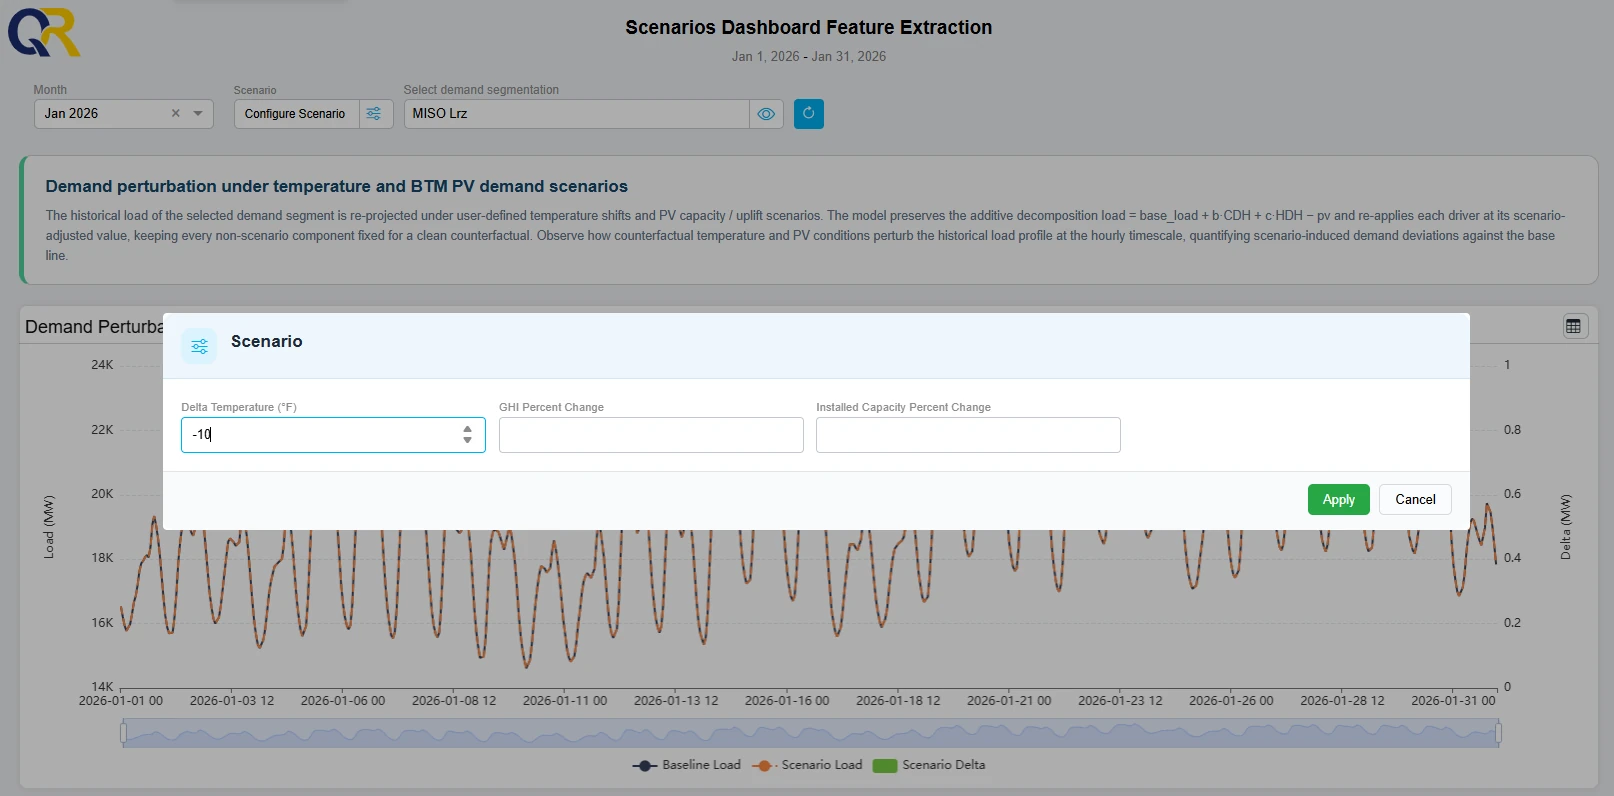The height and width of the screenshot is (796, 1614).
Task: Click the 'Demand perturbation under temperature' heading
Action: (337, 187)
